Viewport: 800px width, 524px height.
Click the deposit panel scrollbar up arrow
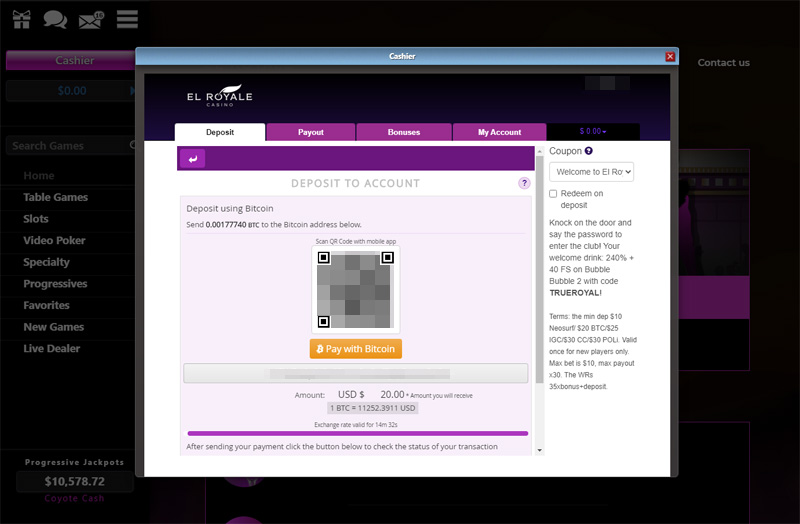539,152
